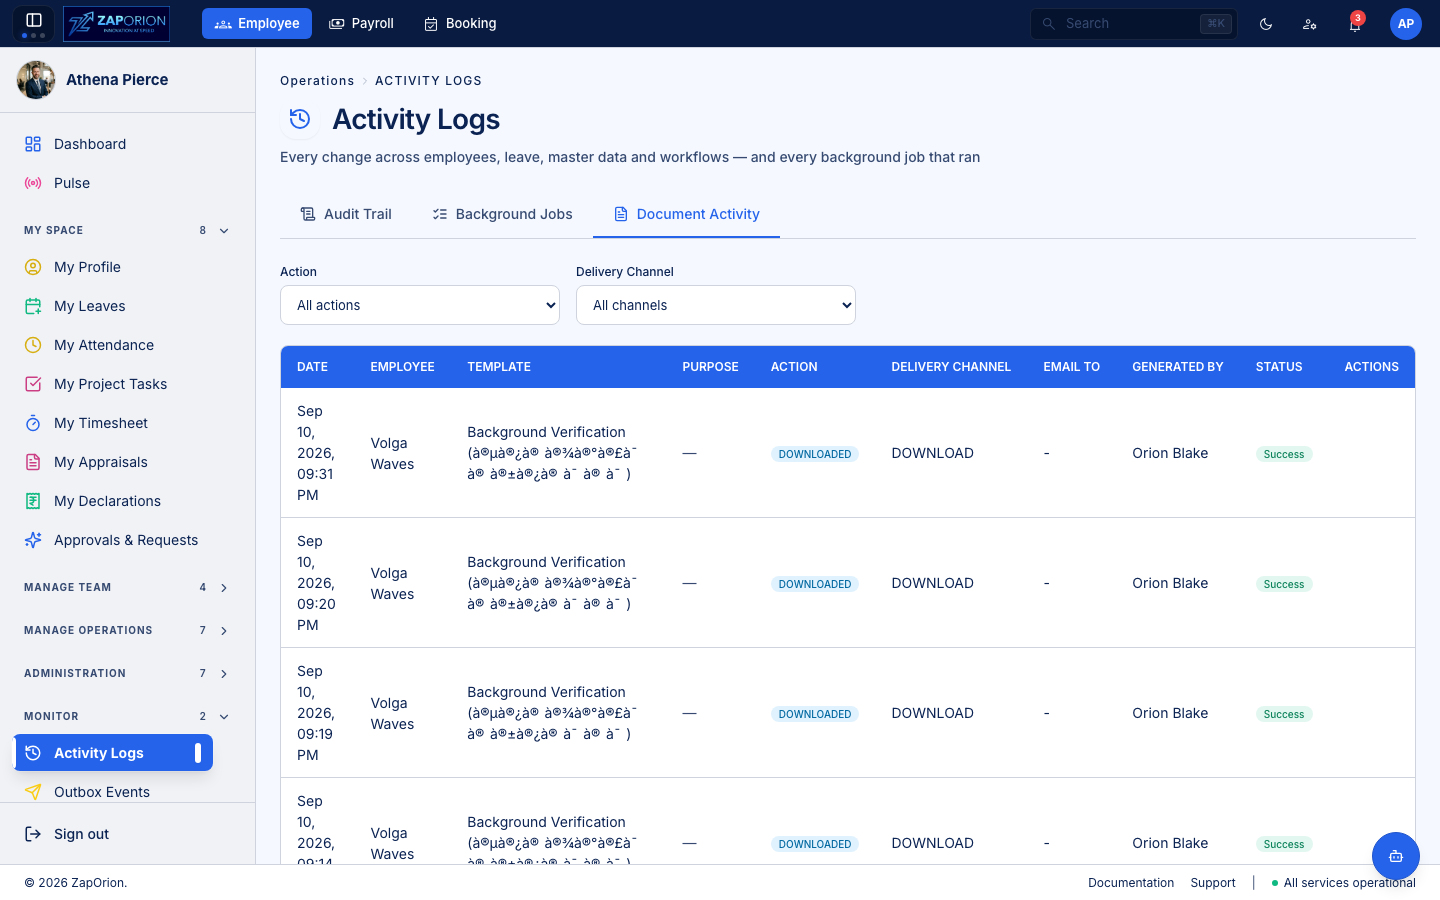Toggle the sidebar collapse icon

click(33, 21)
